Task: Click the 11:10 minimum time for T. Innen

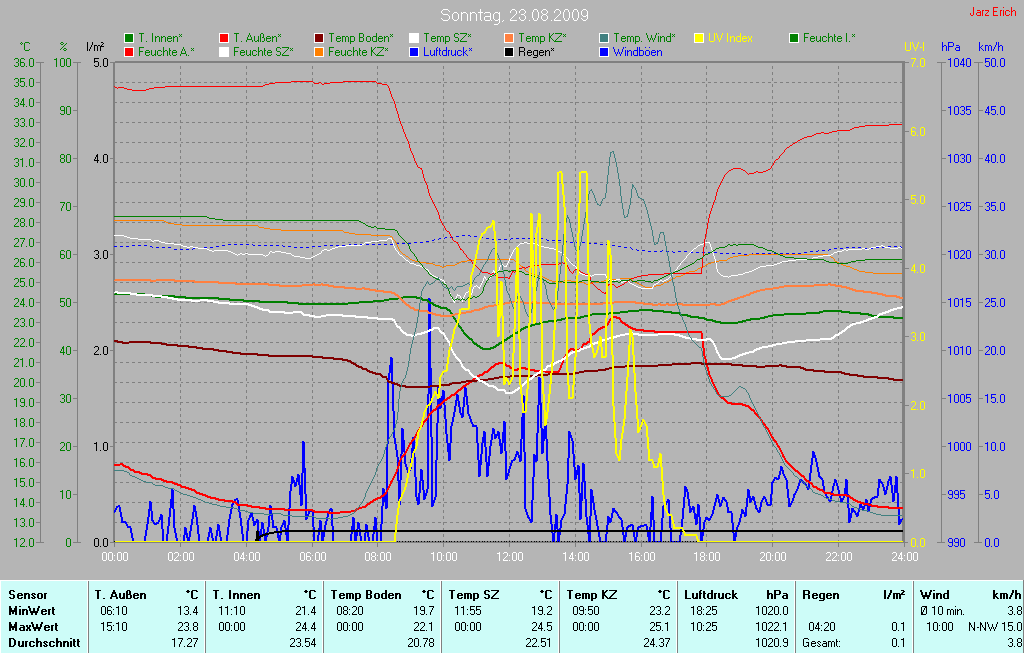Action: (x=232, y=611)
